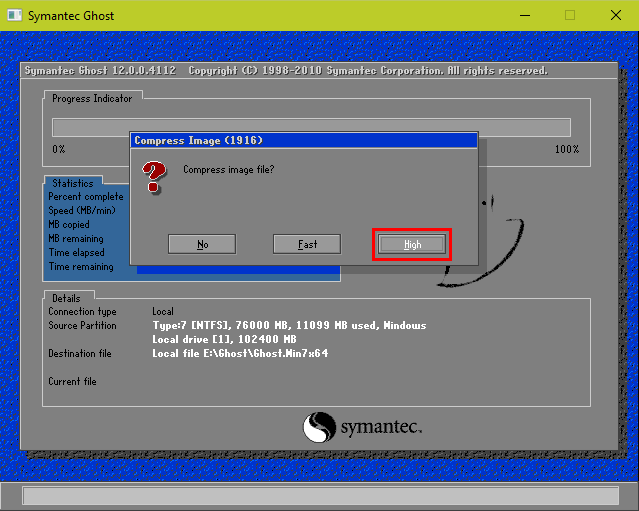Click the 'Local file E:\Ghost\Ghost.Win7x64' path
639x511 pixels.
click(240, 354)
